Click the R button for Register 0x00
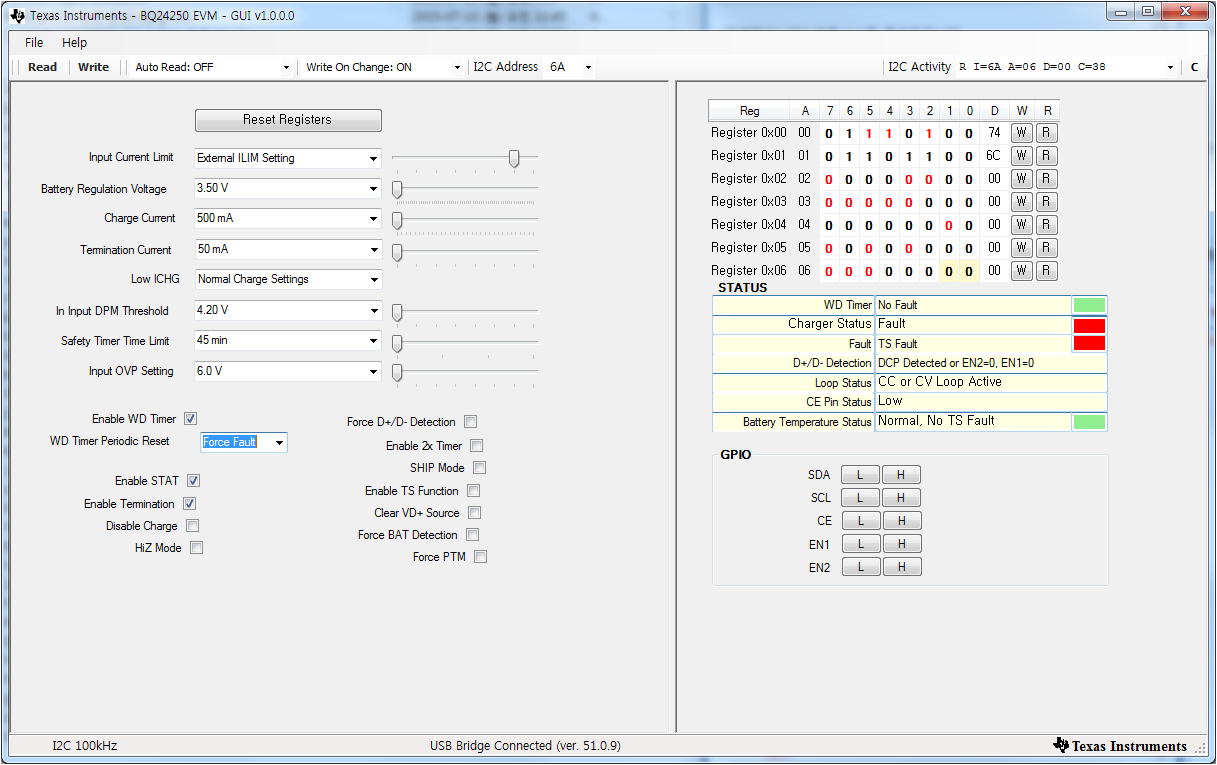1217x765 pixels. click(1046, 133)
